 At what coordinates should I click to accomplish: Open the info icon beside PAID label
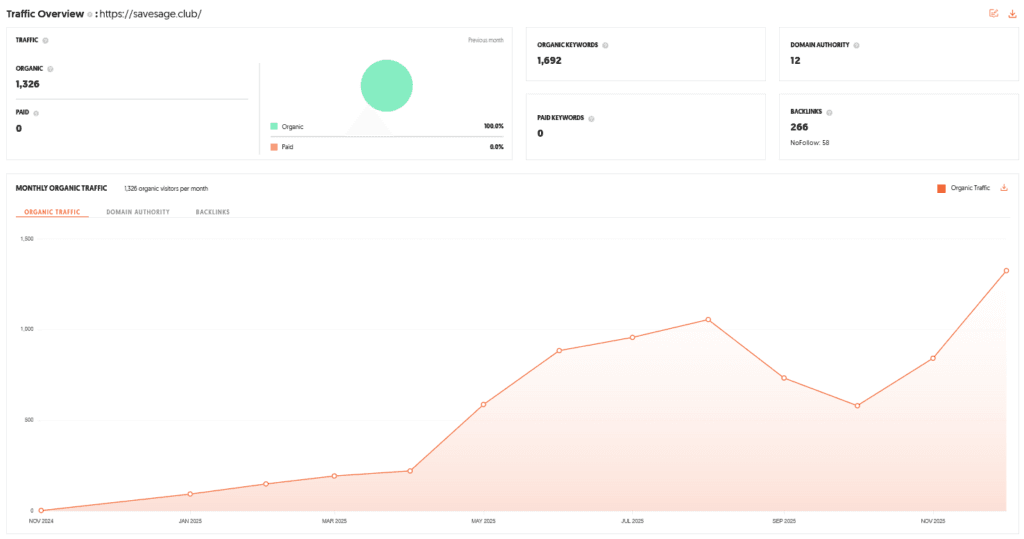36,113
